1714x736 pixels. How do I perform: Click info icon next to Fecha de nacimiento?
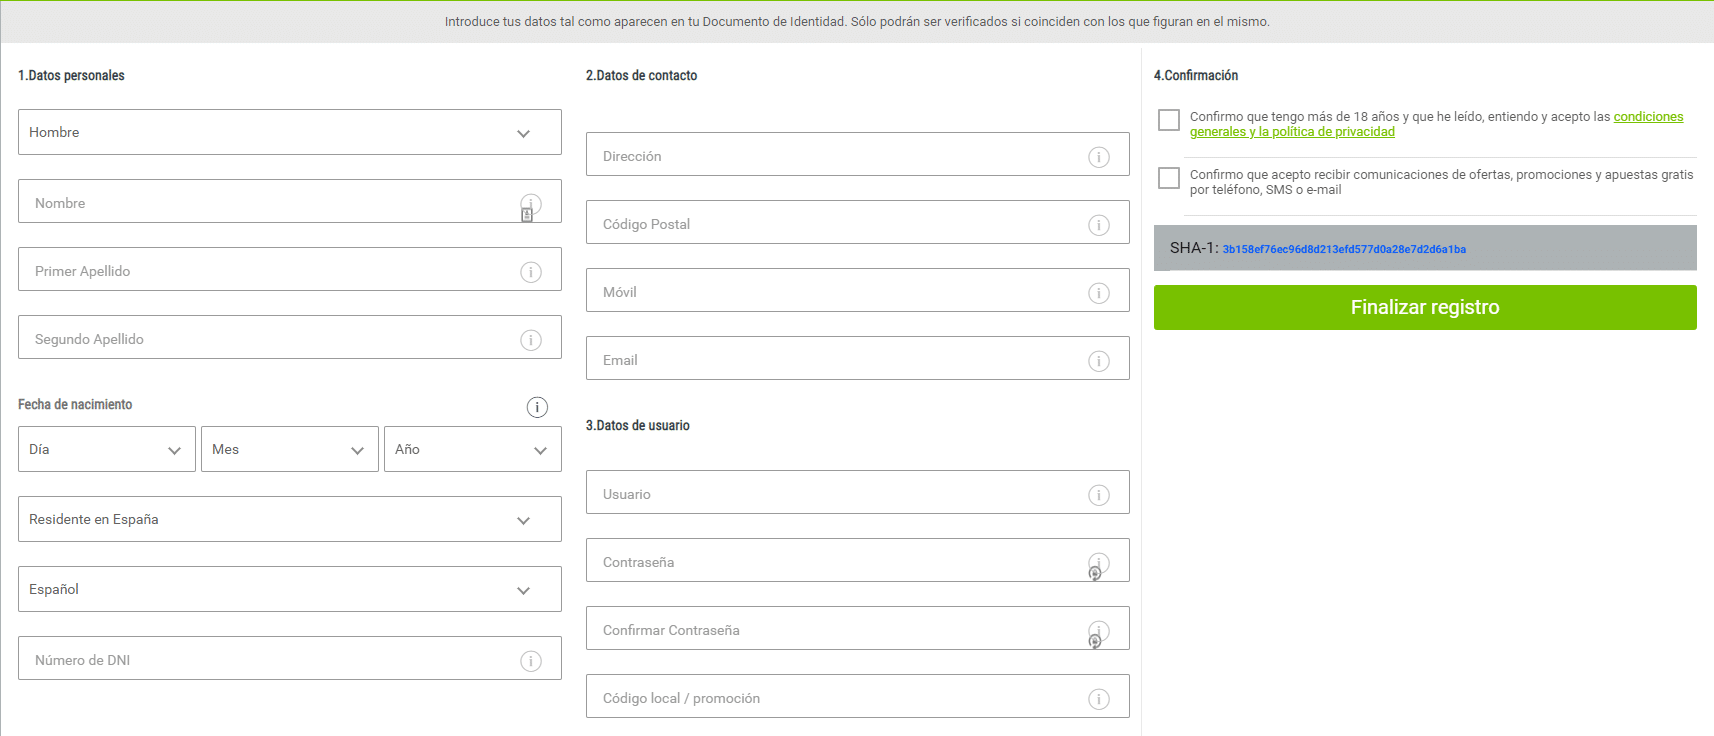point(537,407)
